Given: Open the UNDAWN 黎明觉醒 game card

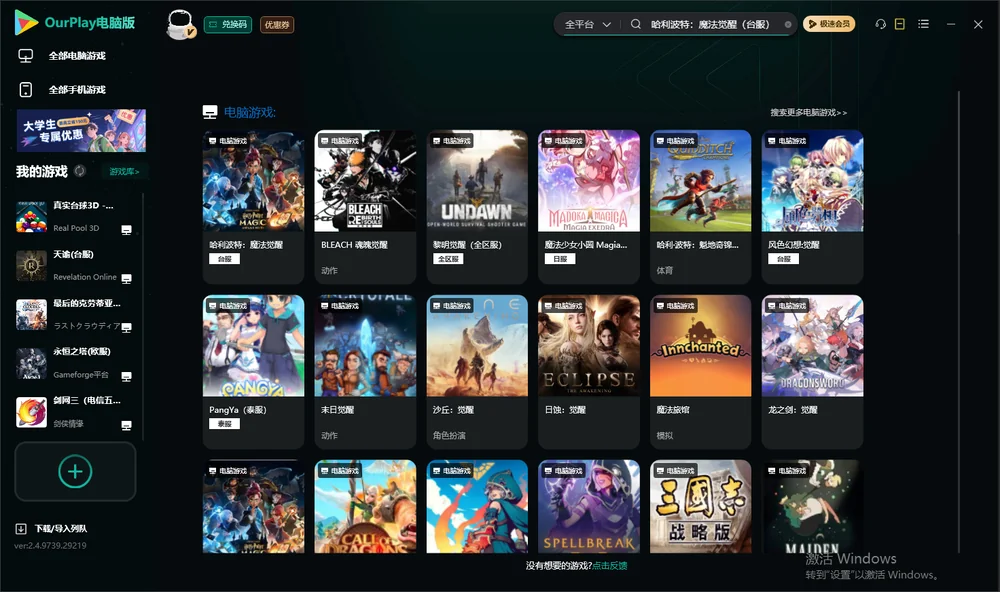Looking at the screenshot, I should pyautogui.click(x=477, y=207).
